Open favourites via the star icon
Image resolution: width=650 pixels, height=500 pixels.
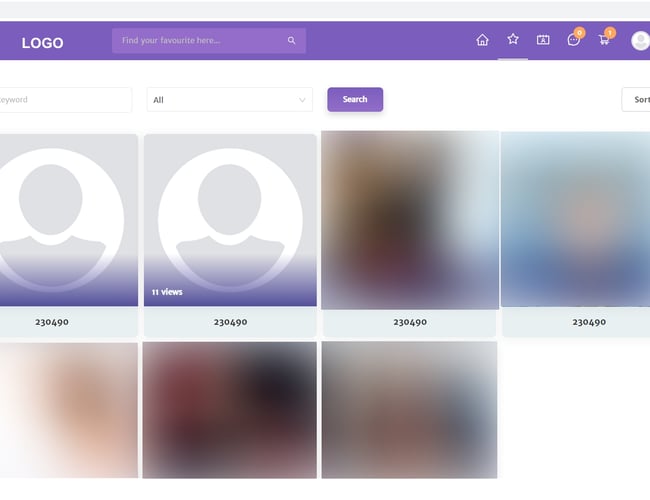tap(513, 39)
